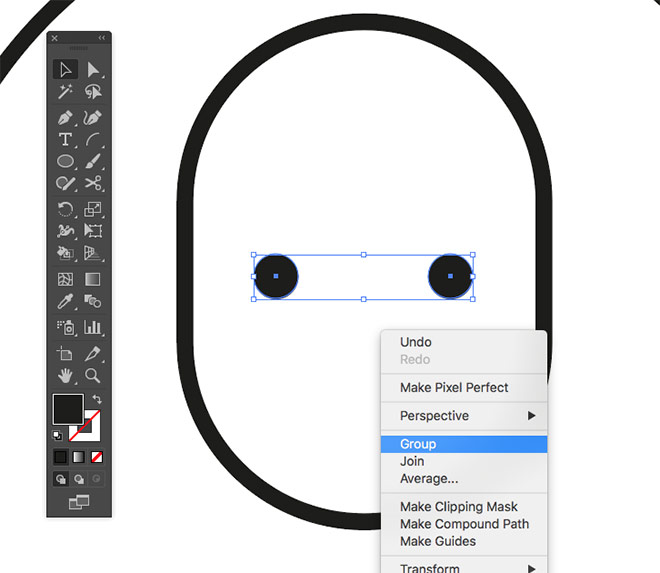Image resolution: width=660 pixels, height=573 pixels.
Task: Select Make Clipping Mask
Action: [x=464, y=506]
